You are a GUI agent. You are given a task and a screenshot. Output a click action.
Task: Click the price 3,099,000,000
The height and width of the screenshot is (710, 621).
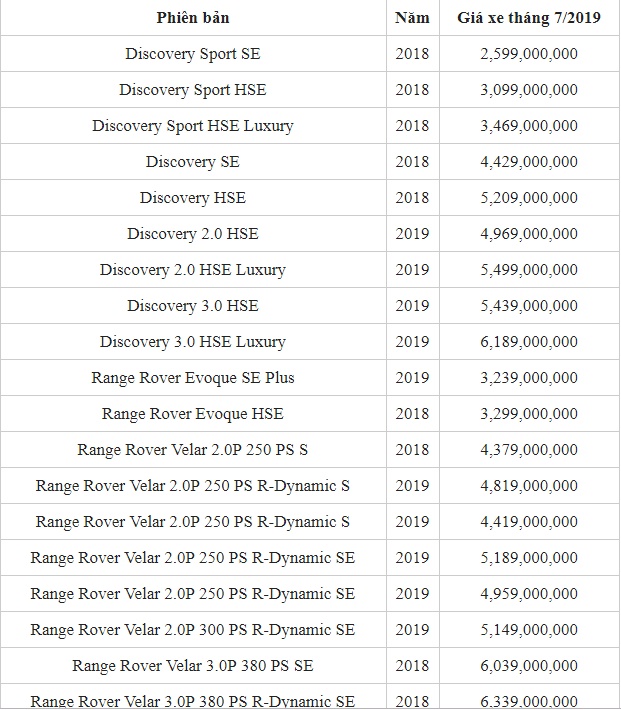529,90
